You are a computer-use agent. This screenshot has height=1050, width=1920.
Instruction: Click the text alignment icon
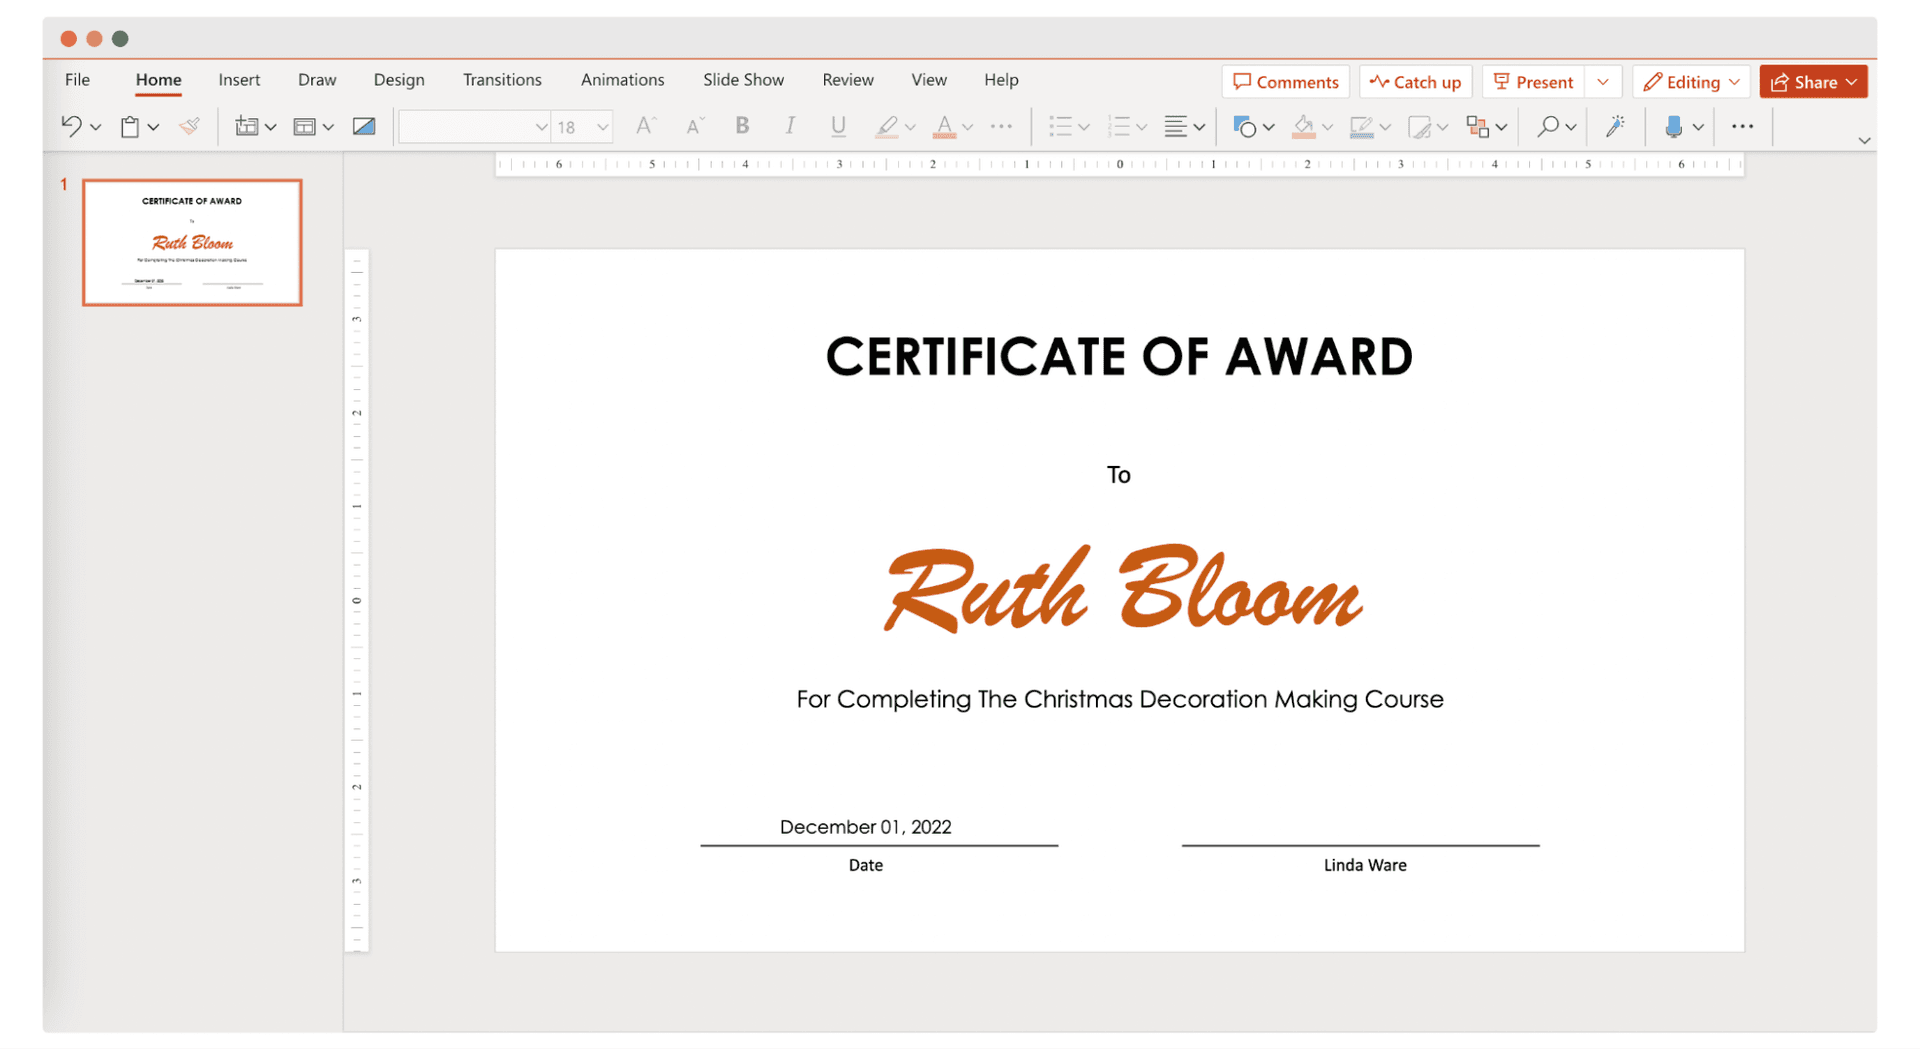[1176, 126]
